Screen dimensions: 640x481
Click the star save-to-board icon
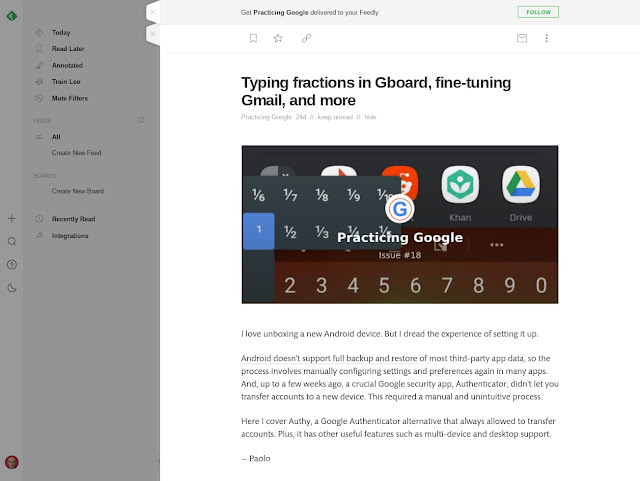coord(278,38)
